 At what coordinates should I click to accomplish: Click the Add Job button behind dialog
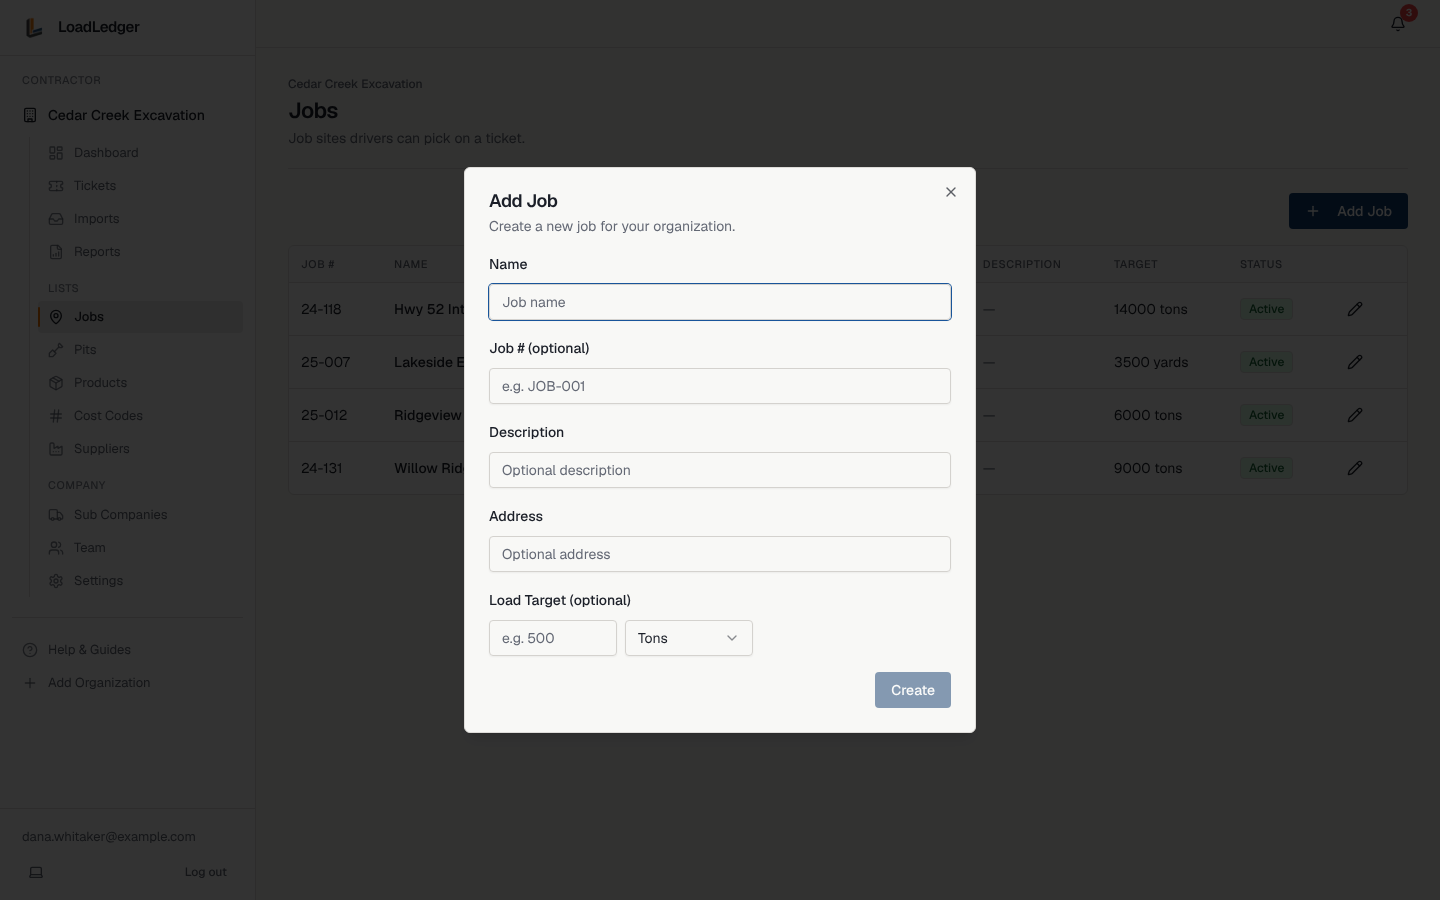pyautogui.click(x=1348, y=211)
